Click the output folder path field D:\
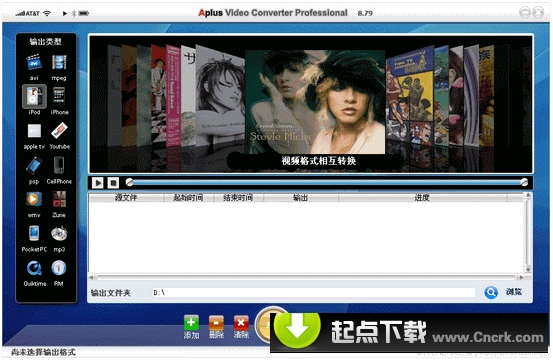Viewport: 553px width, 363px height. pos(314,292)
